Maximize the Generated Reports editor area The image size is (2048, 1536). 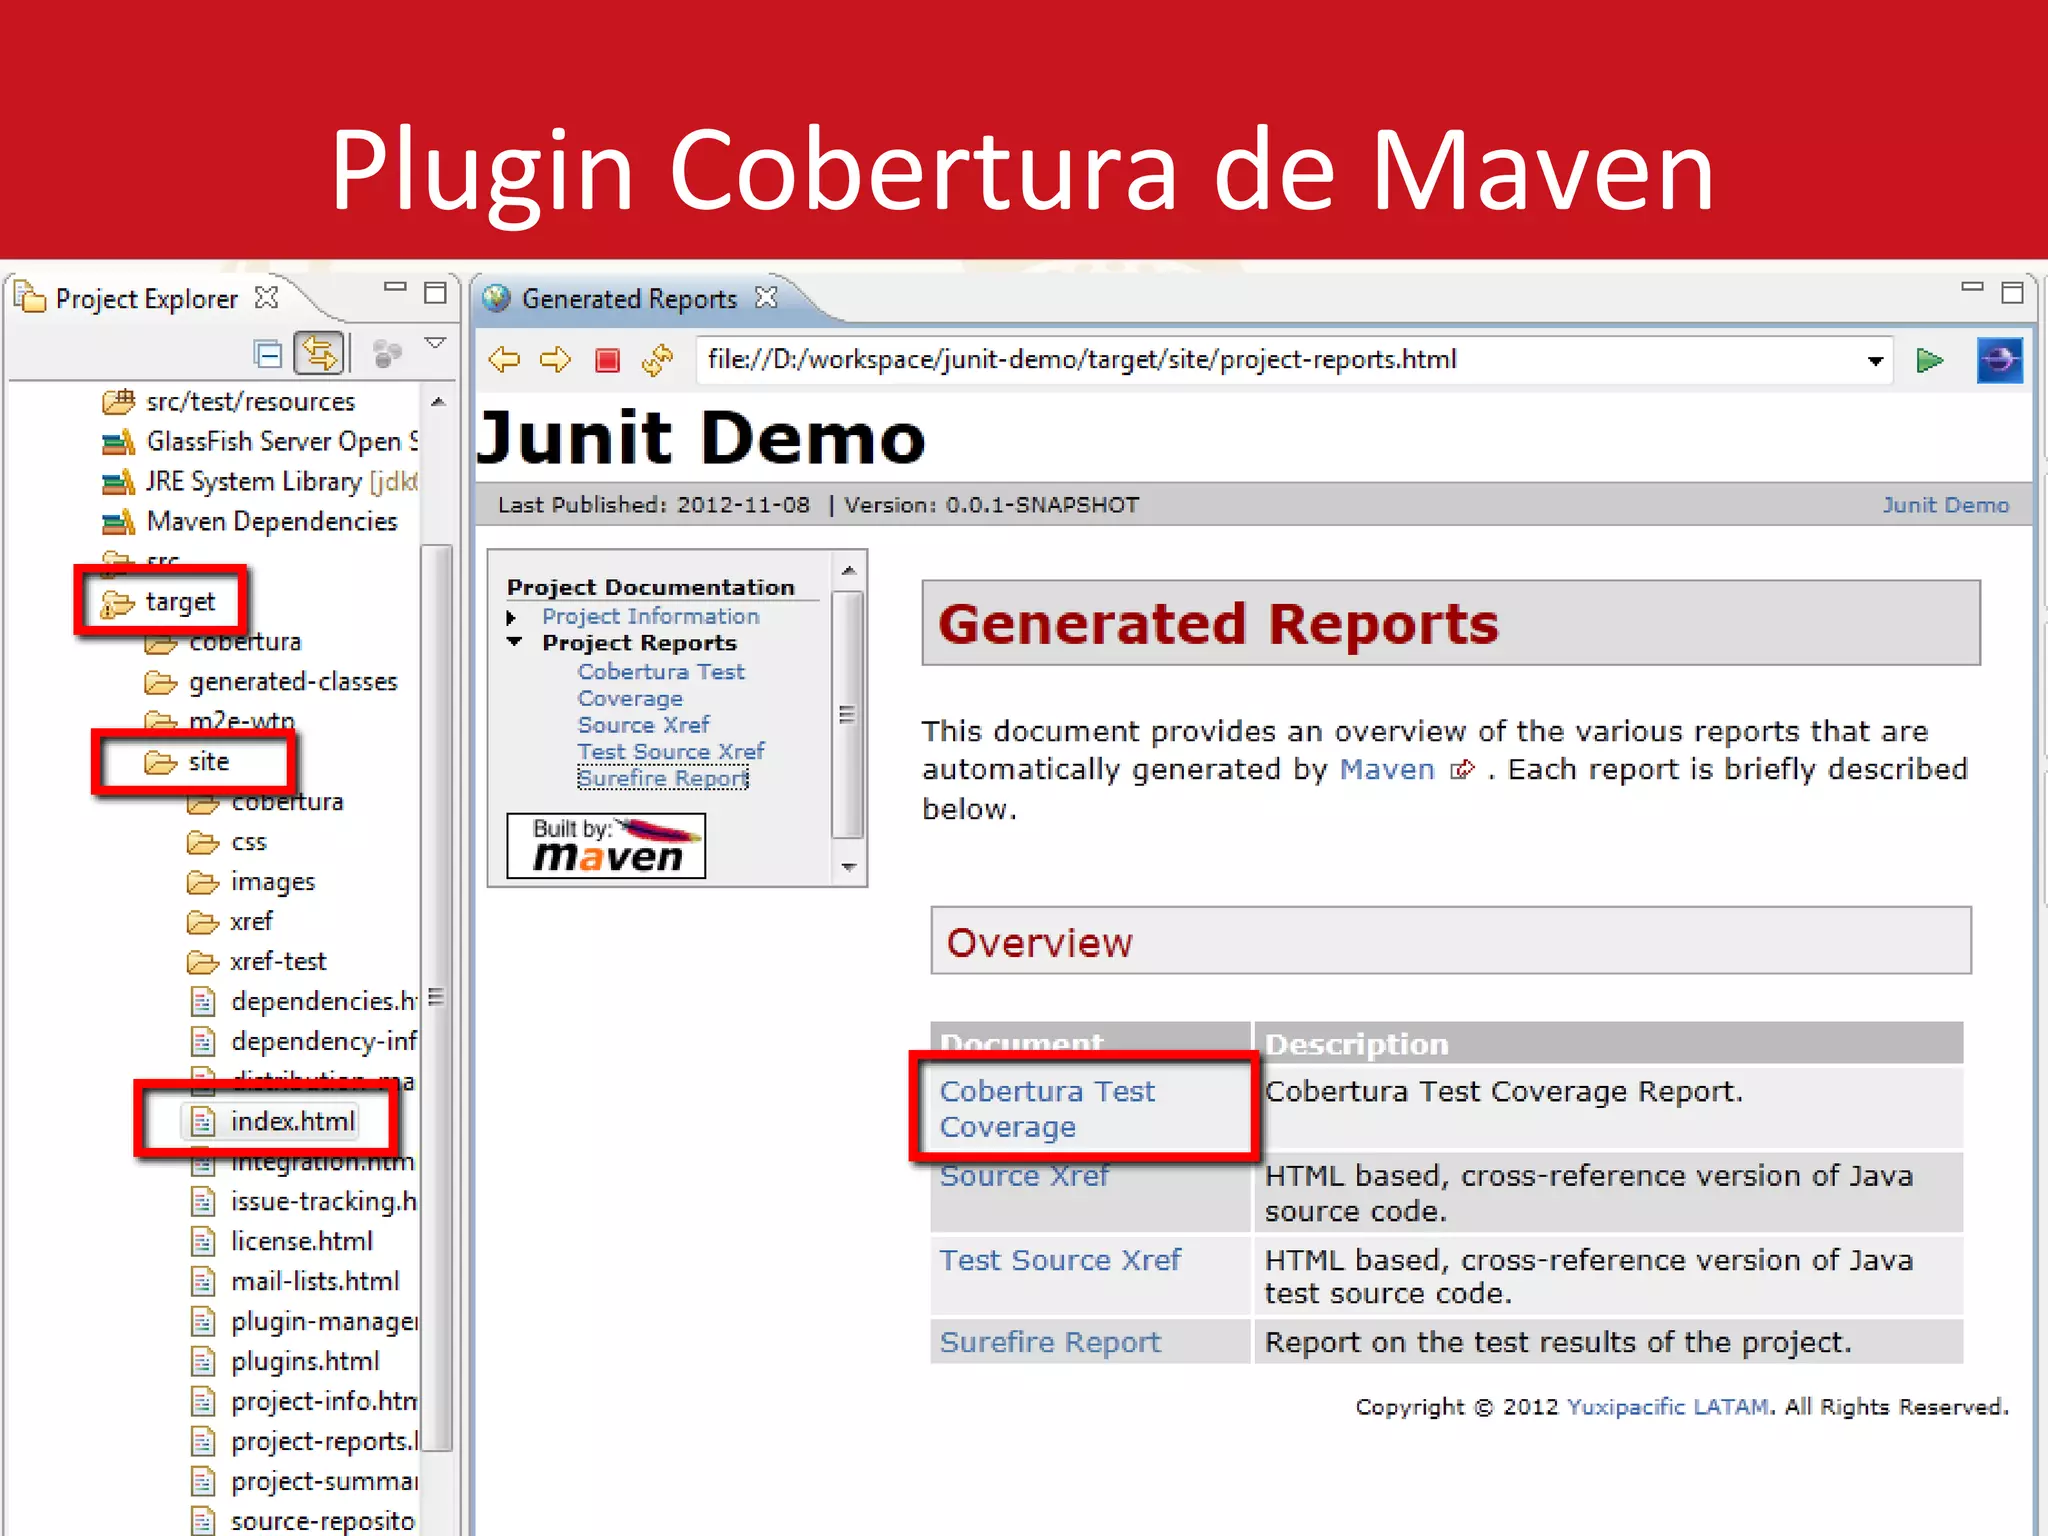(x=2012, y=292)
